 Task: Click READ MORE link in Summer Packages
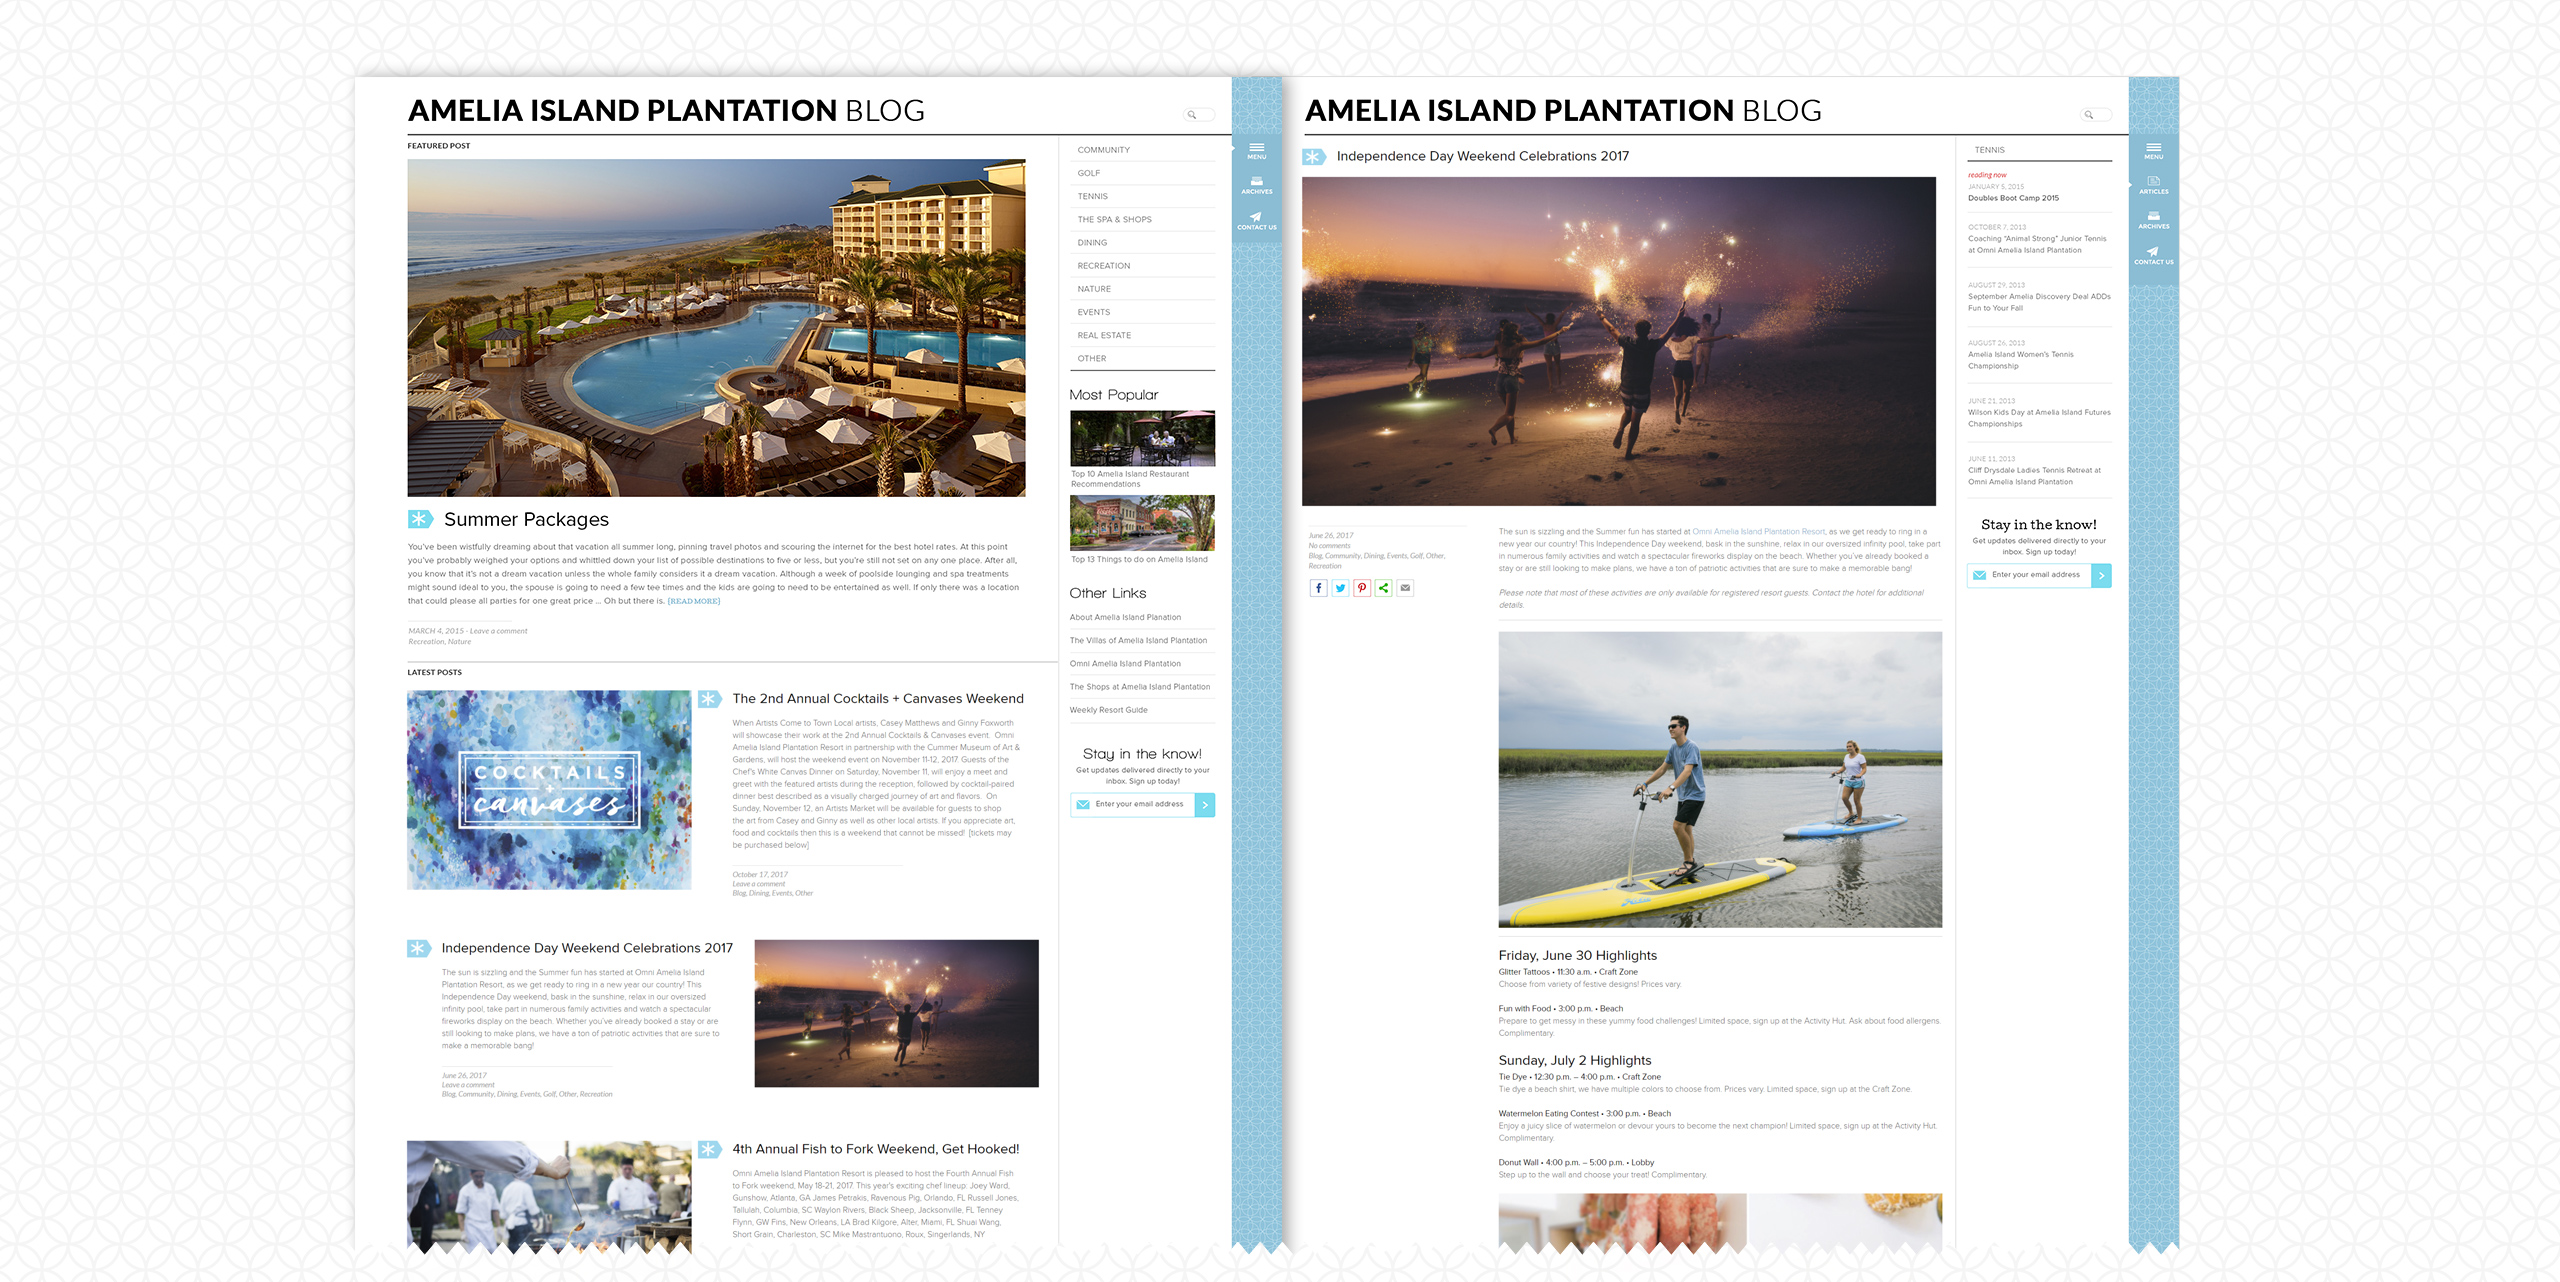tap(693, 601)
